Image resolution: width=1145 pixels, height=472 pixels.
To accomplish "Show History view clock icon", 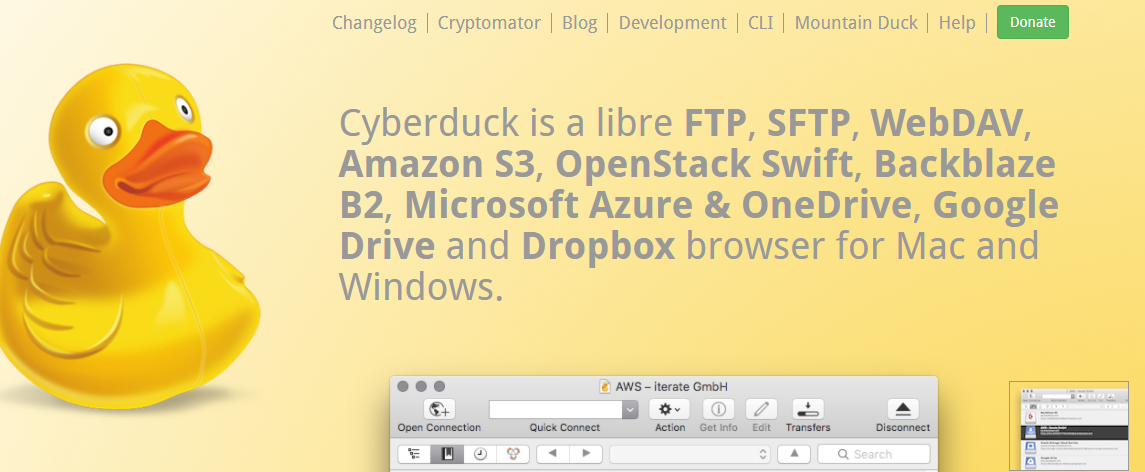I will [480, 454].
